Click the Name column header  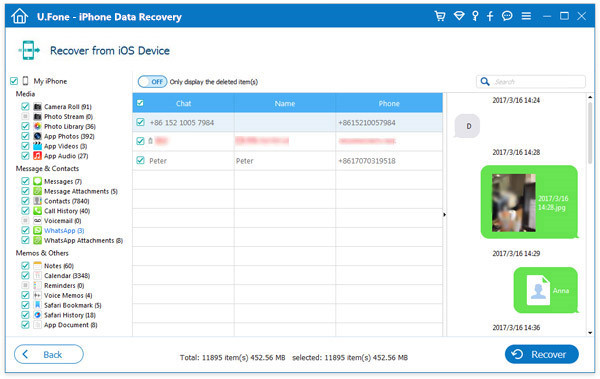point(285,103)
